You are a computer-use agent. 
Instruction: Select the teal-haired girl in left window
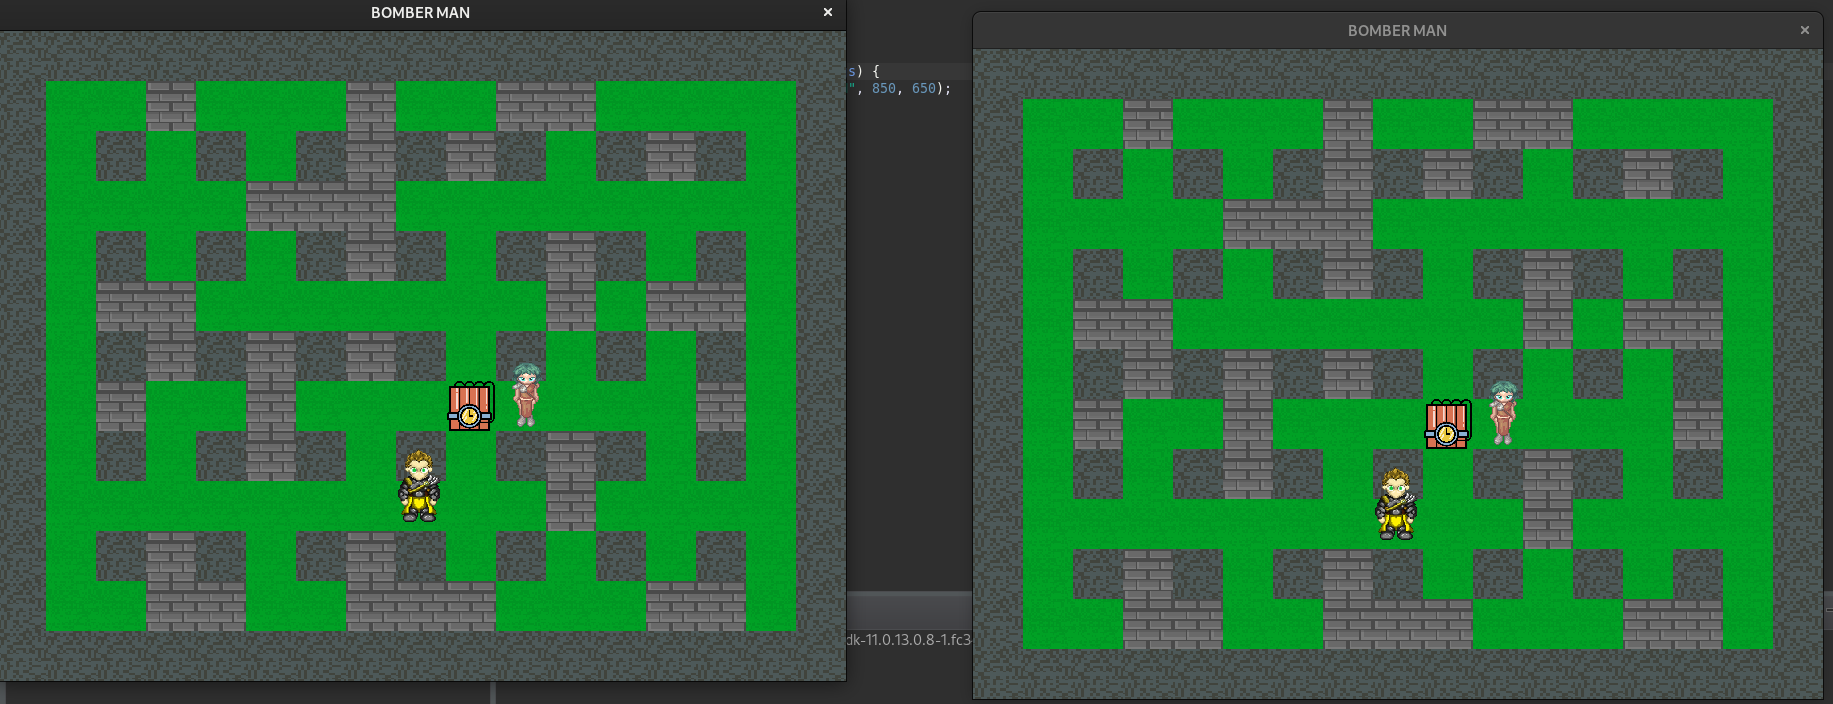click(x=526, y=395)
